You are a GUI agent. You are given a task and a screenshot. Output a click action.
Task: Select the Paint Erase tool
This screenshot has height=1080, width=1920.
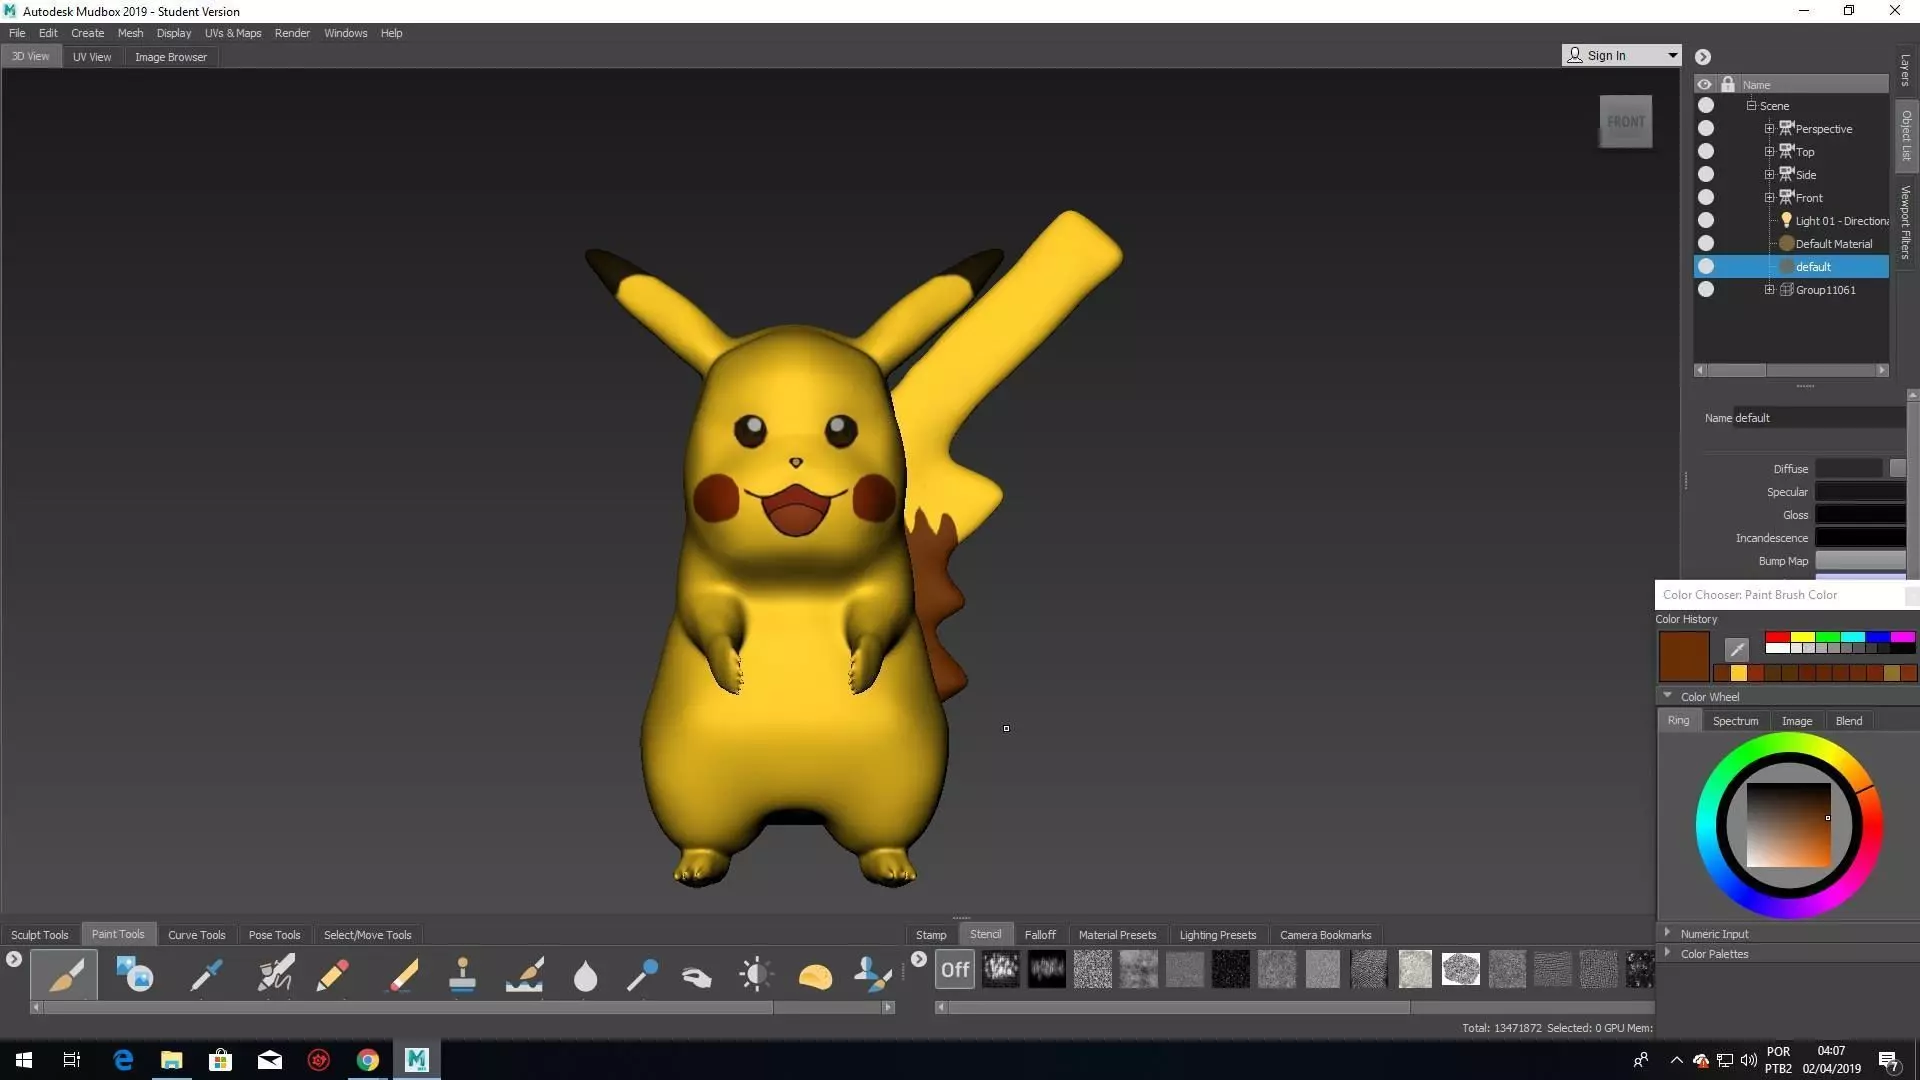coord(403,973)
